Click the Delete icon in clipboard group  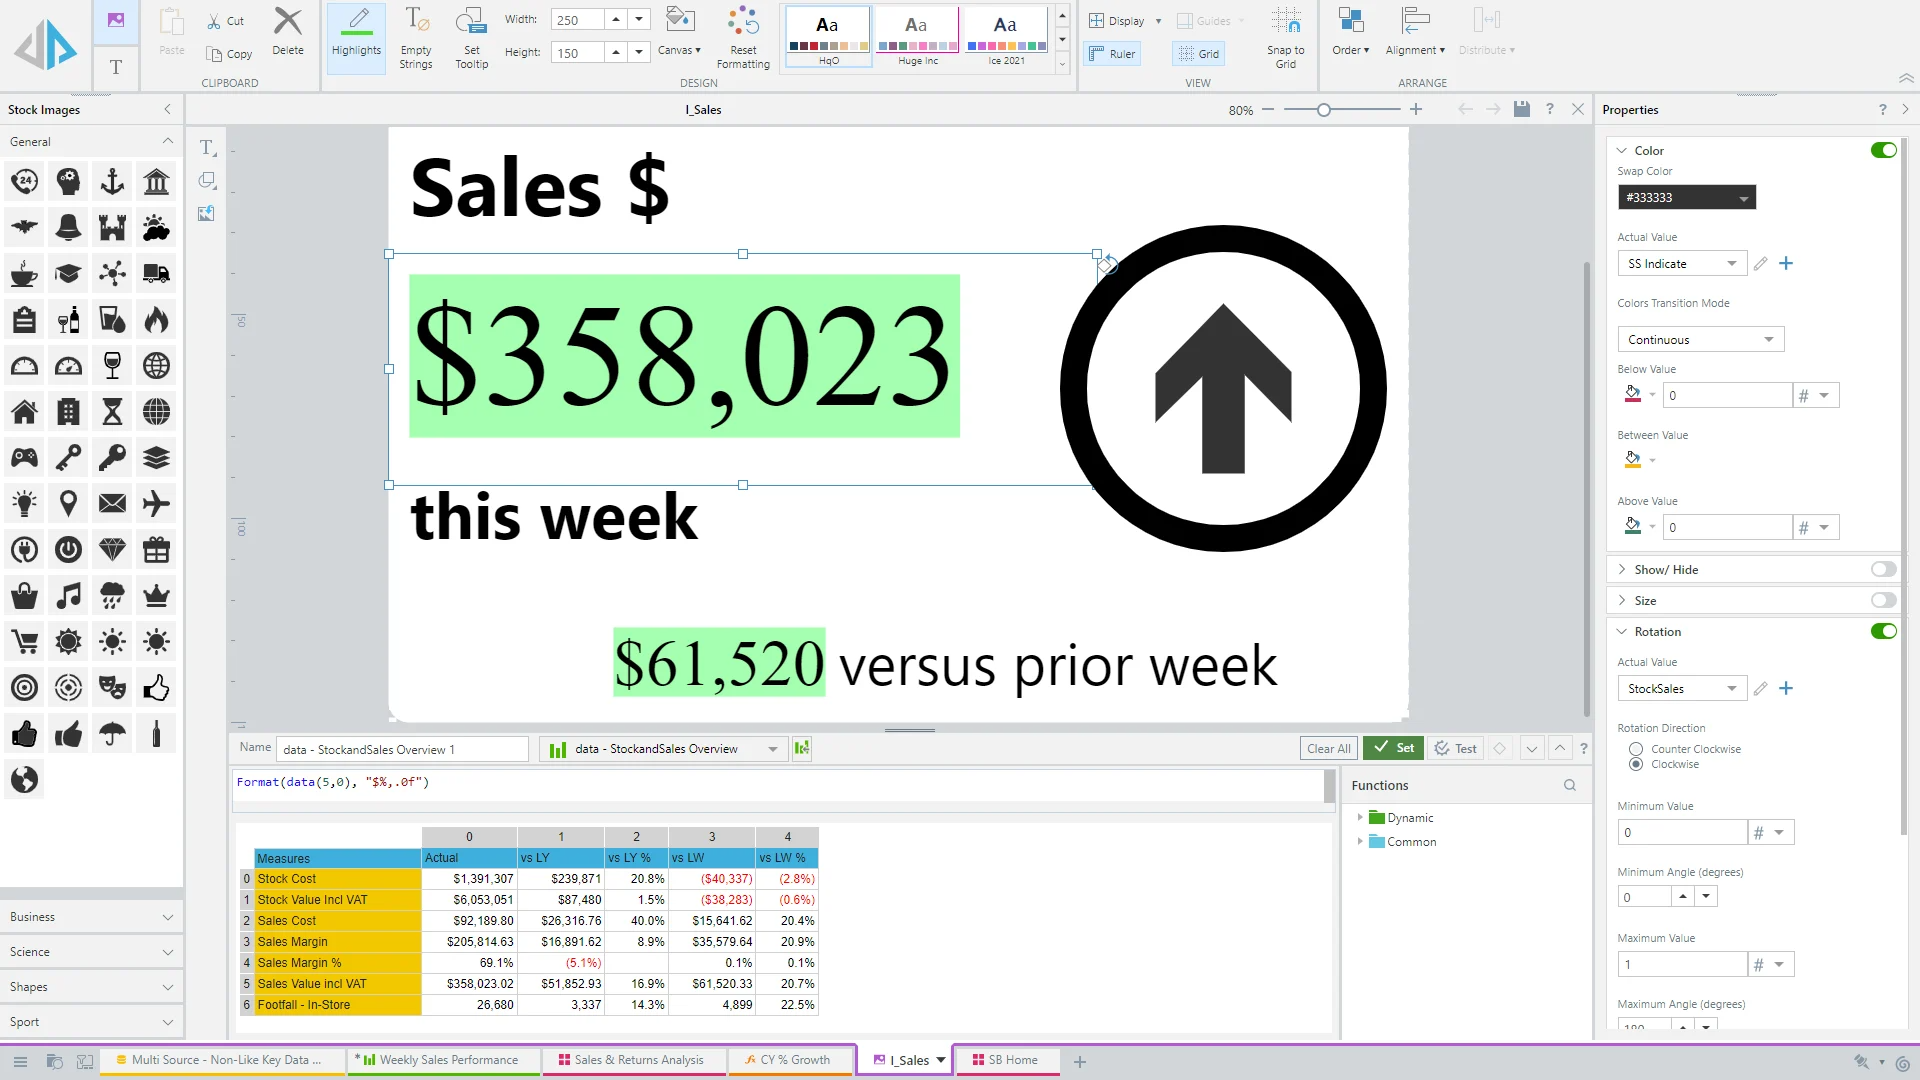pos(288,32)
